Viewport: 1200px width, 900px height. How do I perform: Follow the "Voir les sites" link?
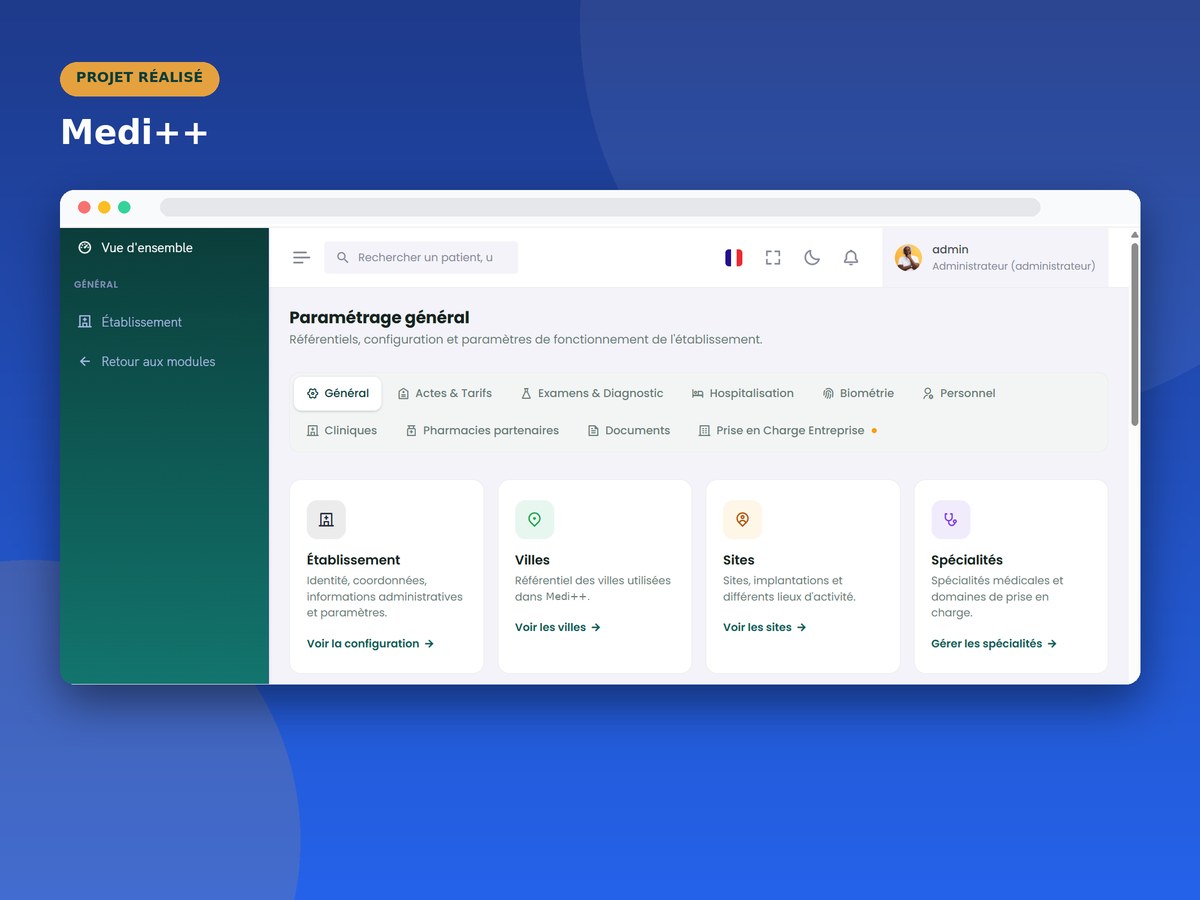tap(765, 628)
